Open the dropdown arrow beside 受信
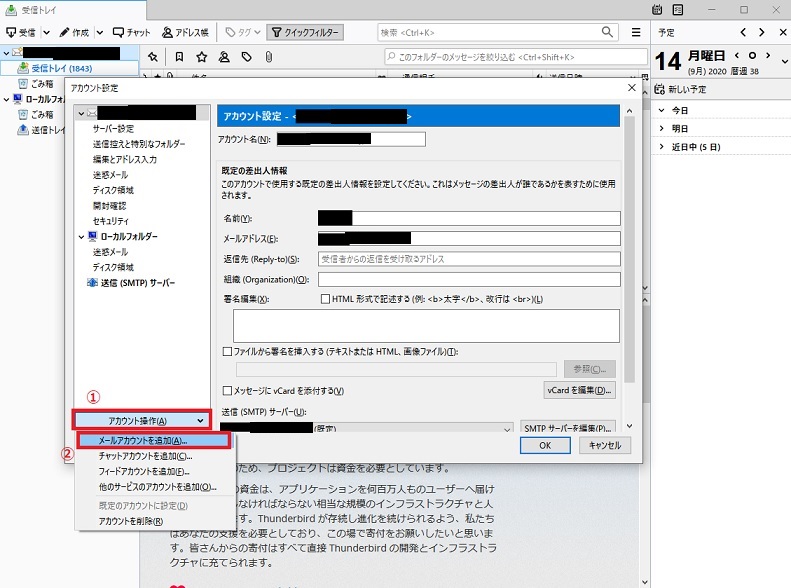The image size is (791, 588). click(46, 33)
